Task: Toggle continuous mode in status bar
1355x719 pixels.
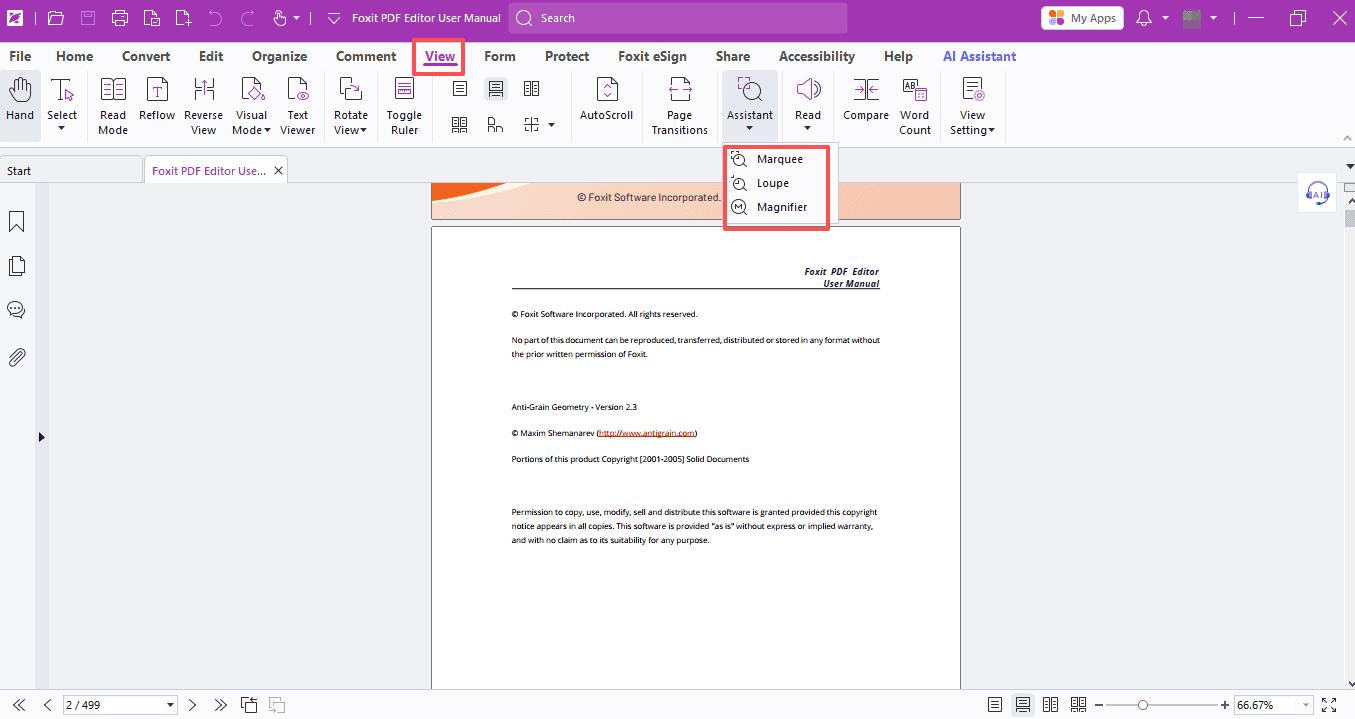Action: (1023, 705)
